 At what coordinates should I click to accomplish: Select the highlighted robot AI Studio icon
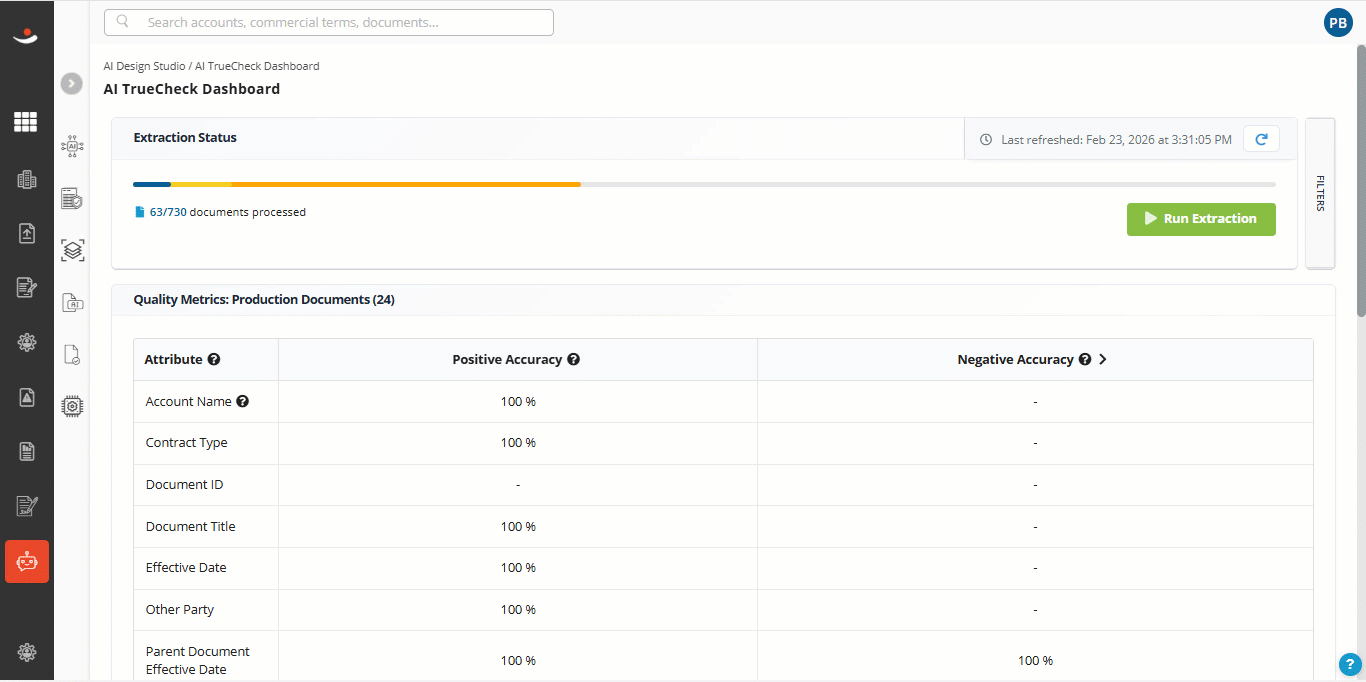point(27,562)
